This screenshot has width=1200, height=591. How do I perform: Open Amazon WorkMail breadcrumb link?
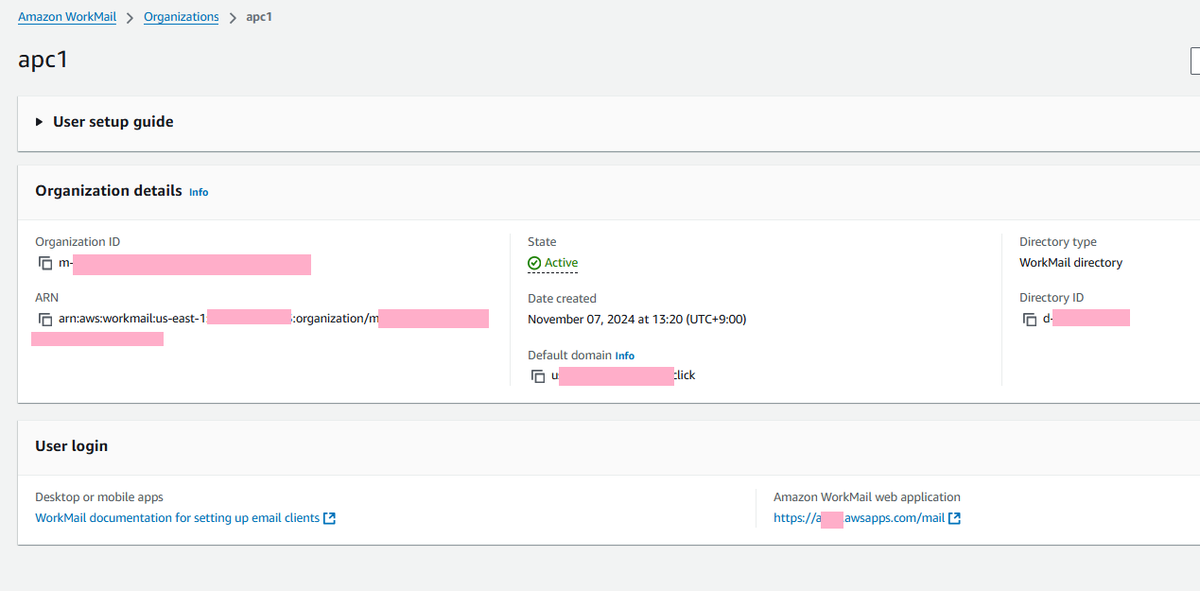coord(67,17)
